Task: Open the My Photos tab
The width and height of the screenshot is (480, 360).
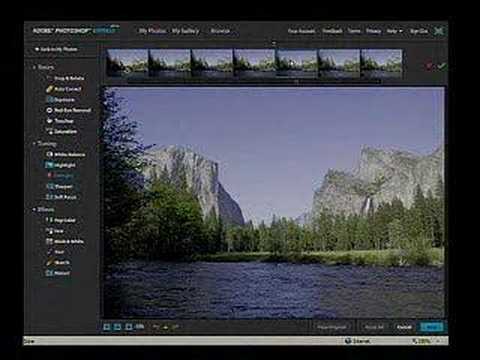Action: (152, 31)
